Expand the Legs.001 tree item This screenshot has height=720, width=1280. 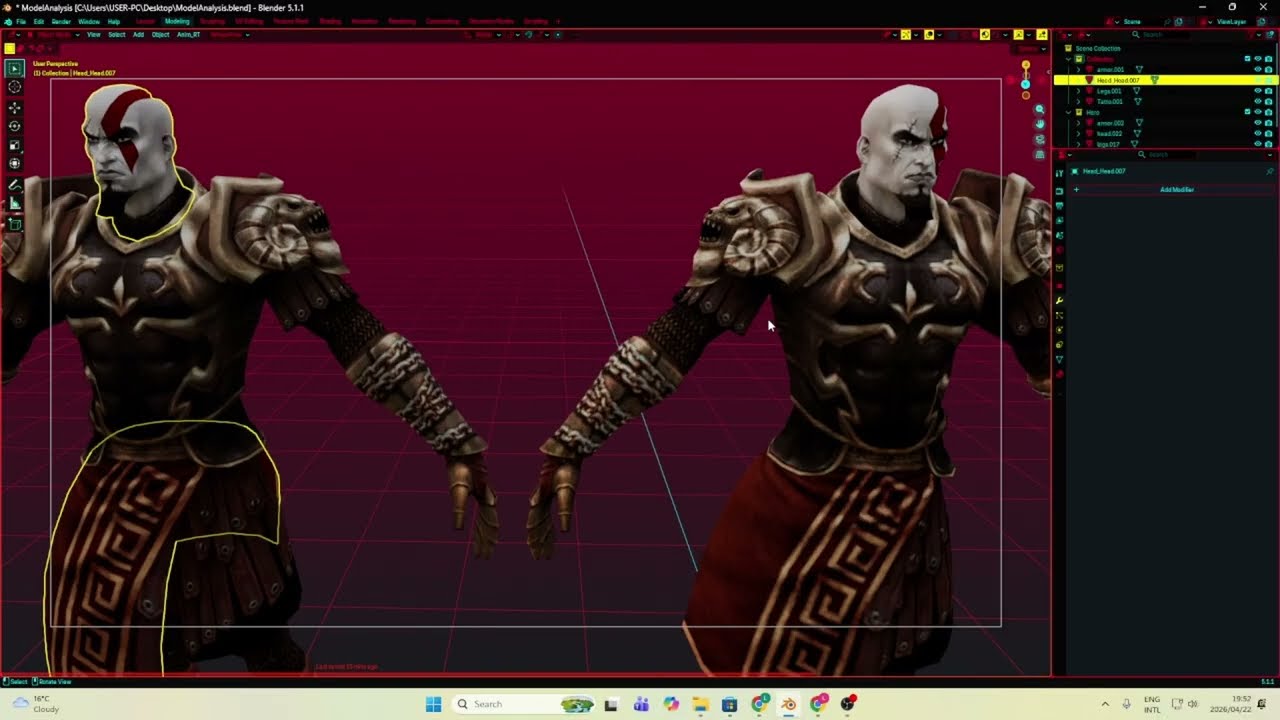coord(1078,91)
